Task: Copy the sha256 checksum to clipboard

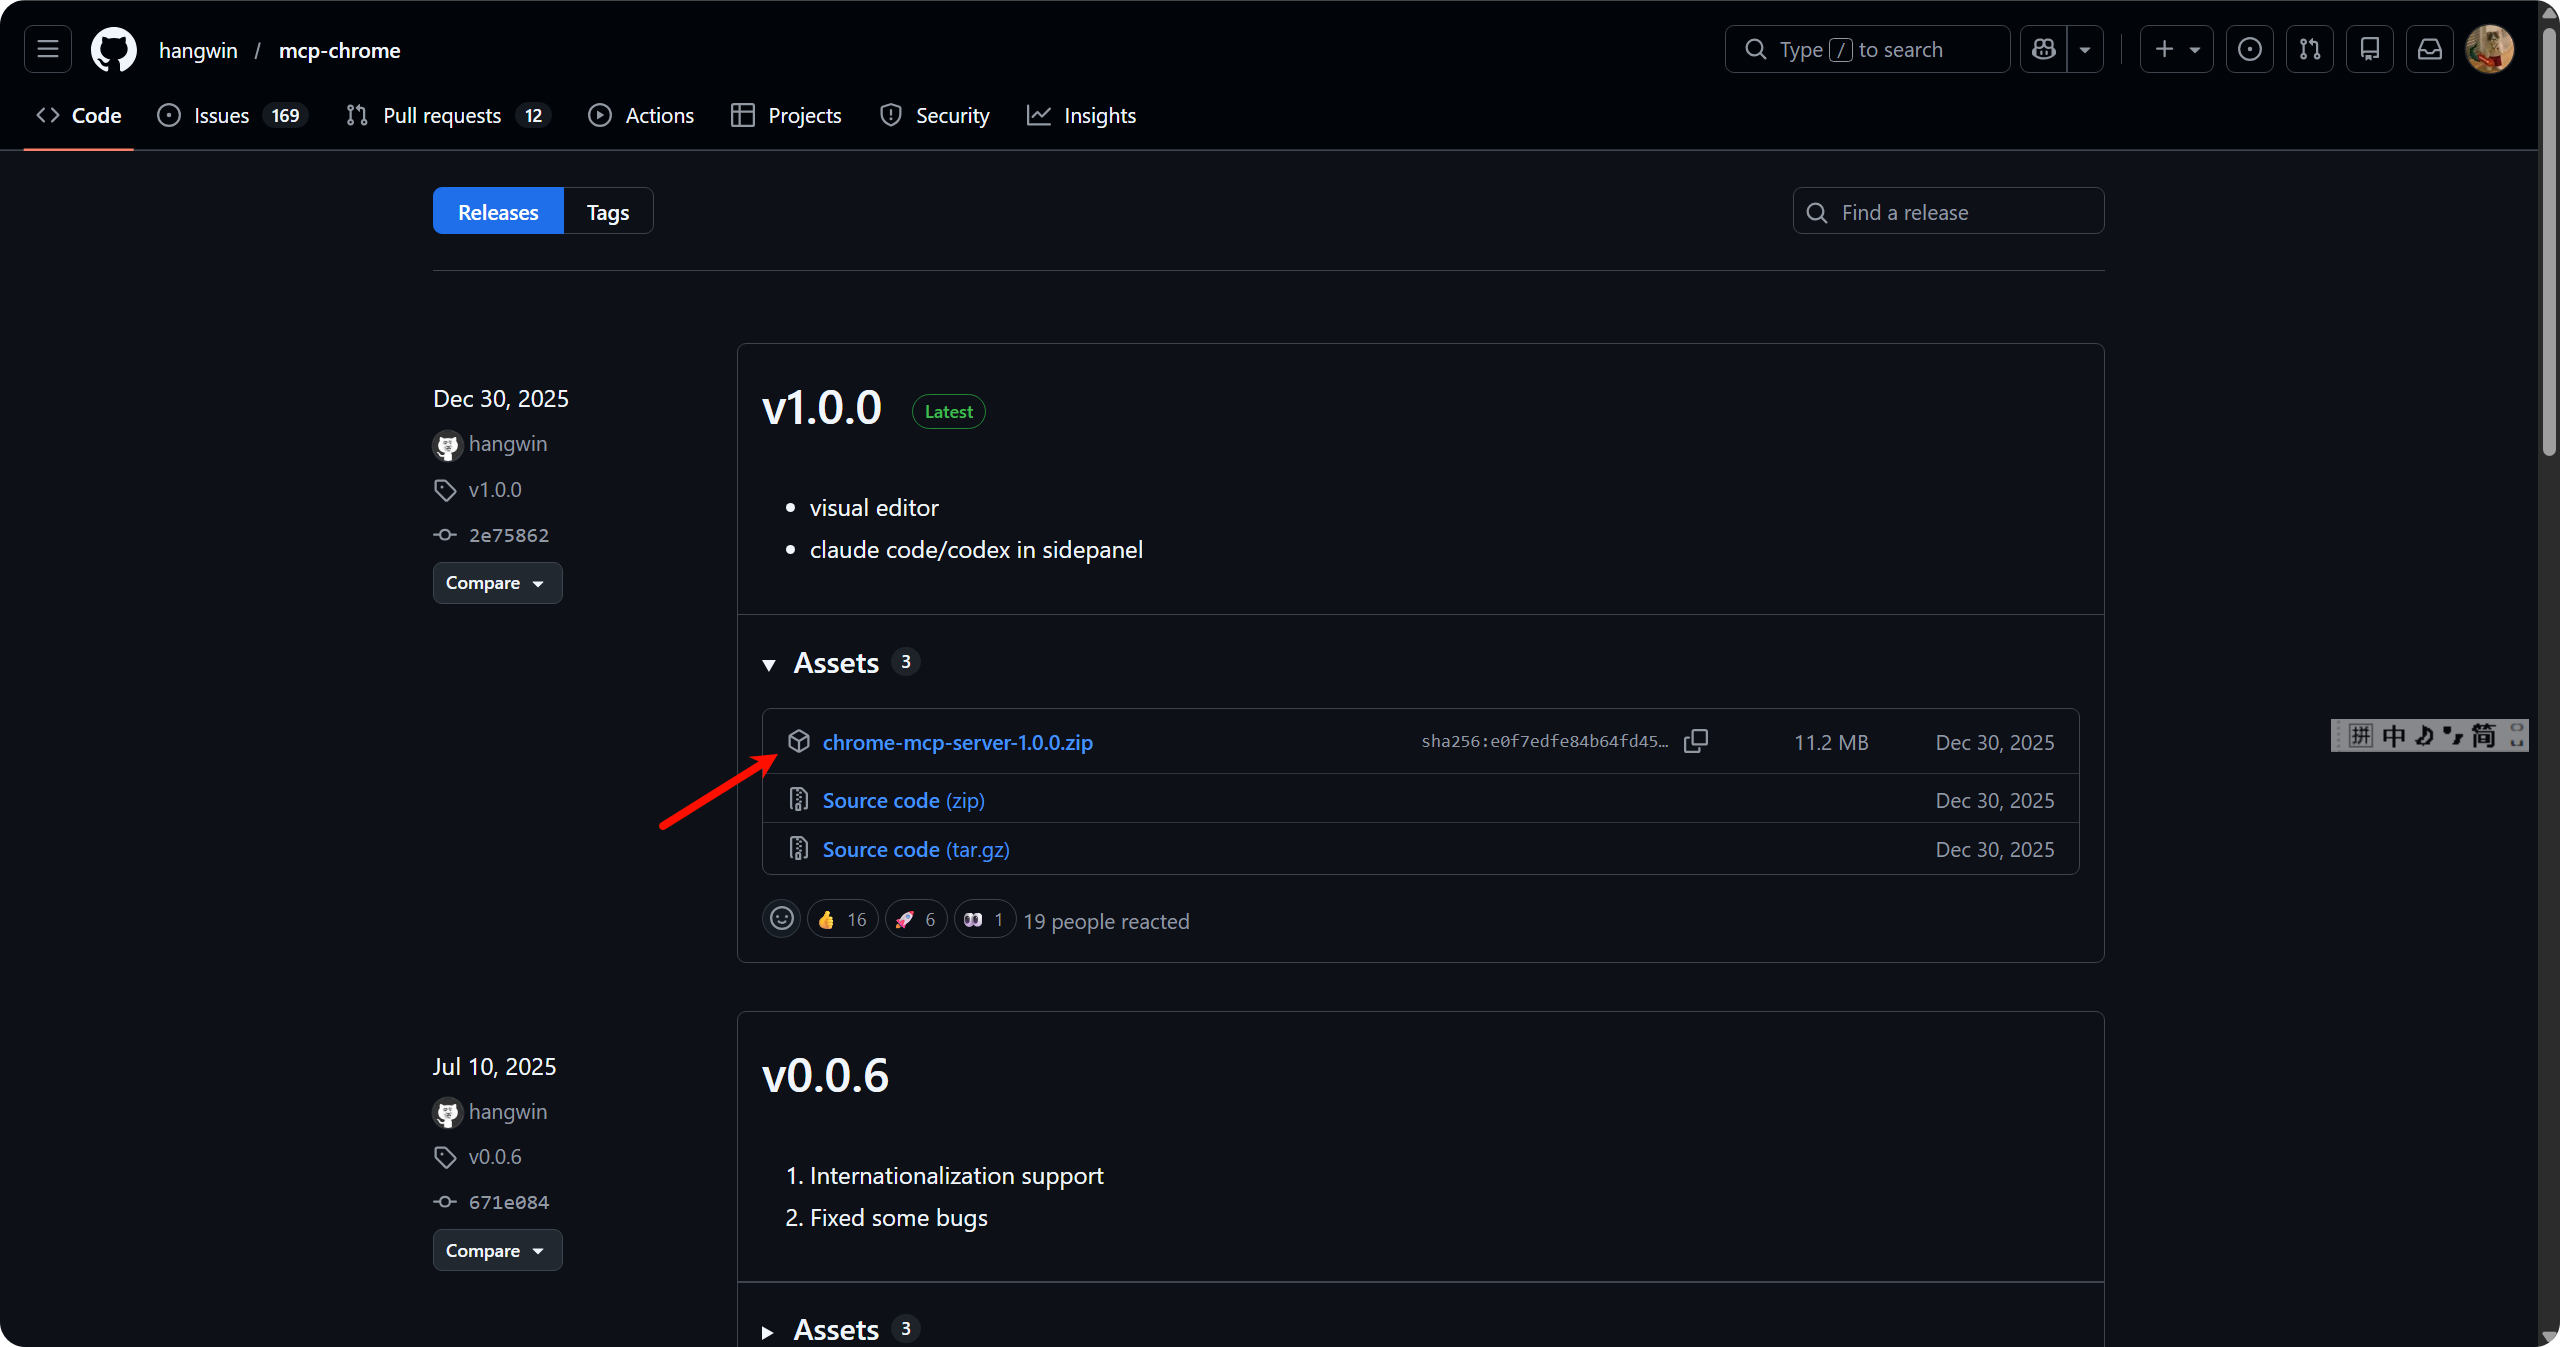Action: pos(1696,741)
